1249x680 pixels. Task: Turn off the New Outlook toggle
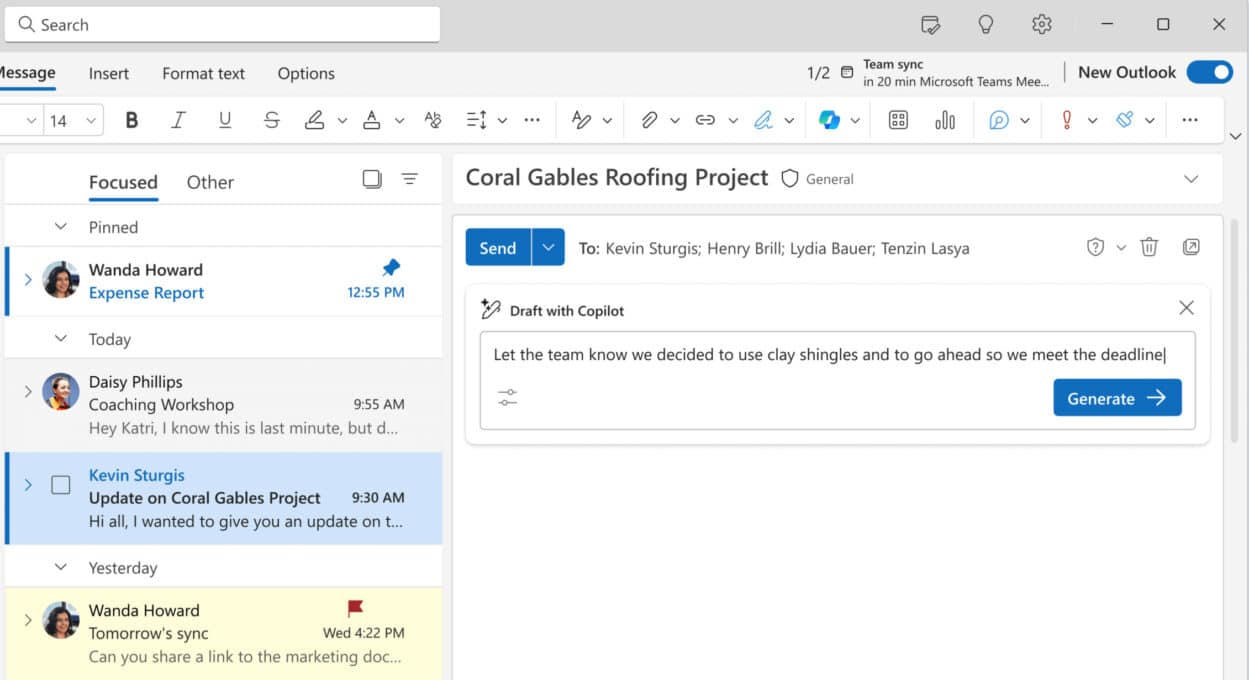[1209, 72]
